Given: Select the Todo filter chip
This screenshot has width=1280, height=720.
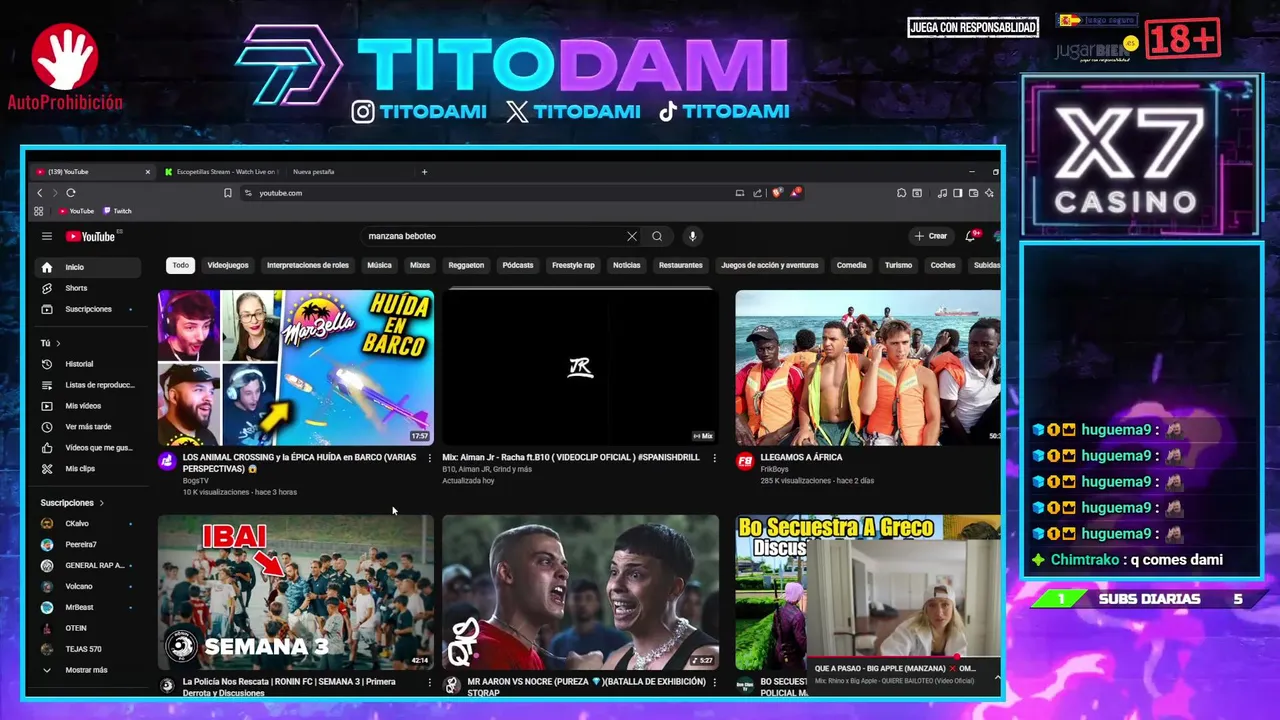Looking at the screenshot, I should coord(180,265).
